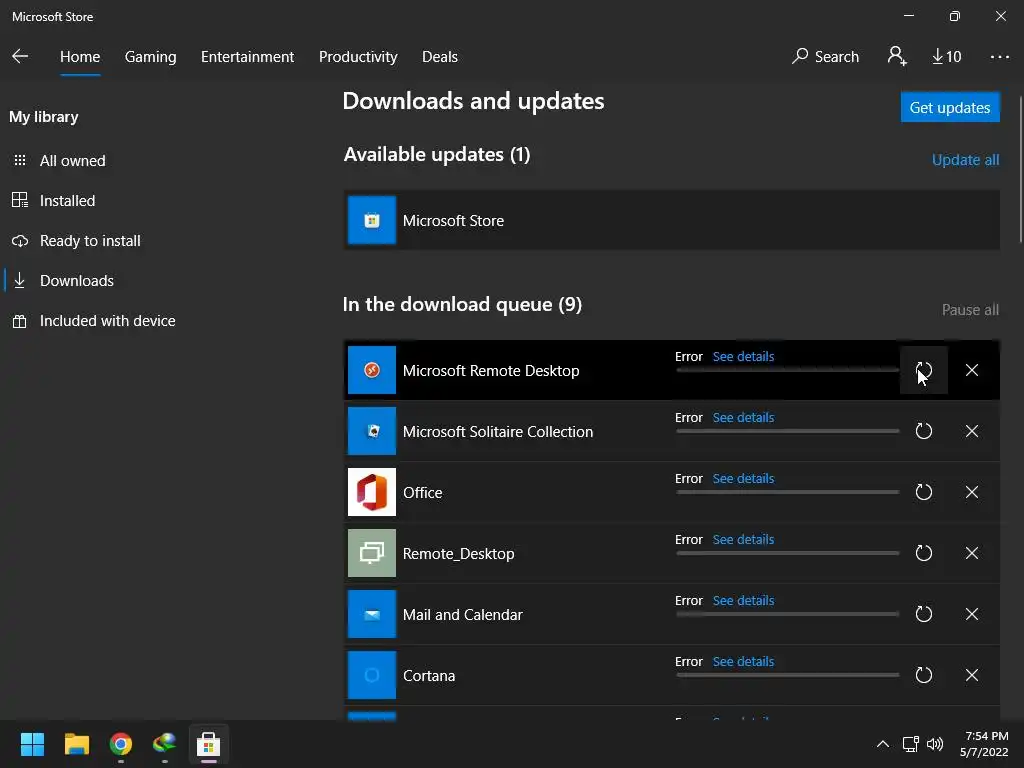
Task: Cancel Microsoft Remote Desktop download
Action: click(x=972, y=370)
